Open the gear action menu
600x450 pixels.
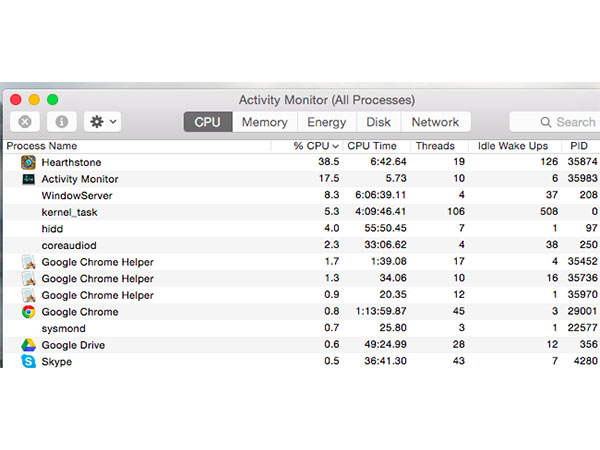(103, 122)
